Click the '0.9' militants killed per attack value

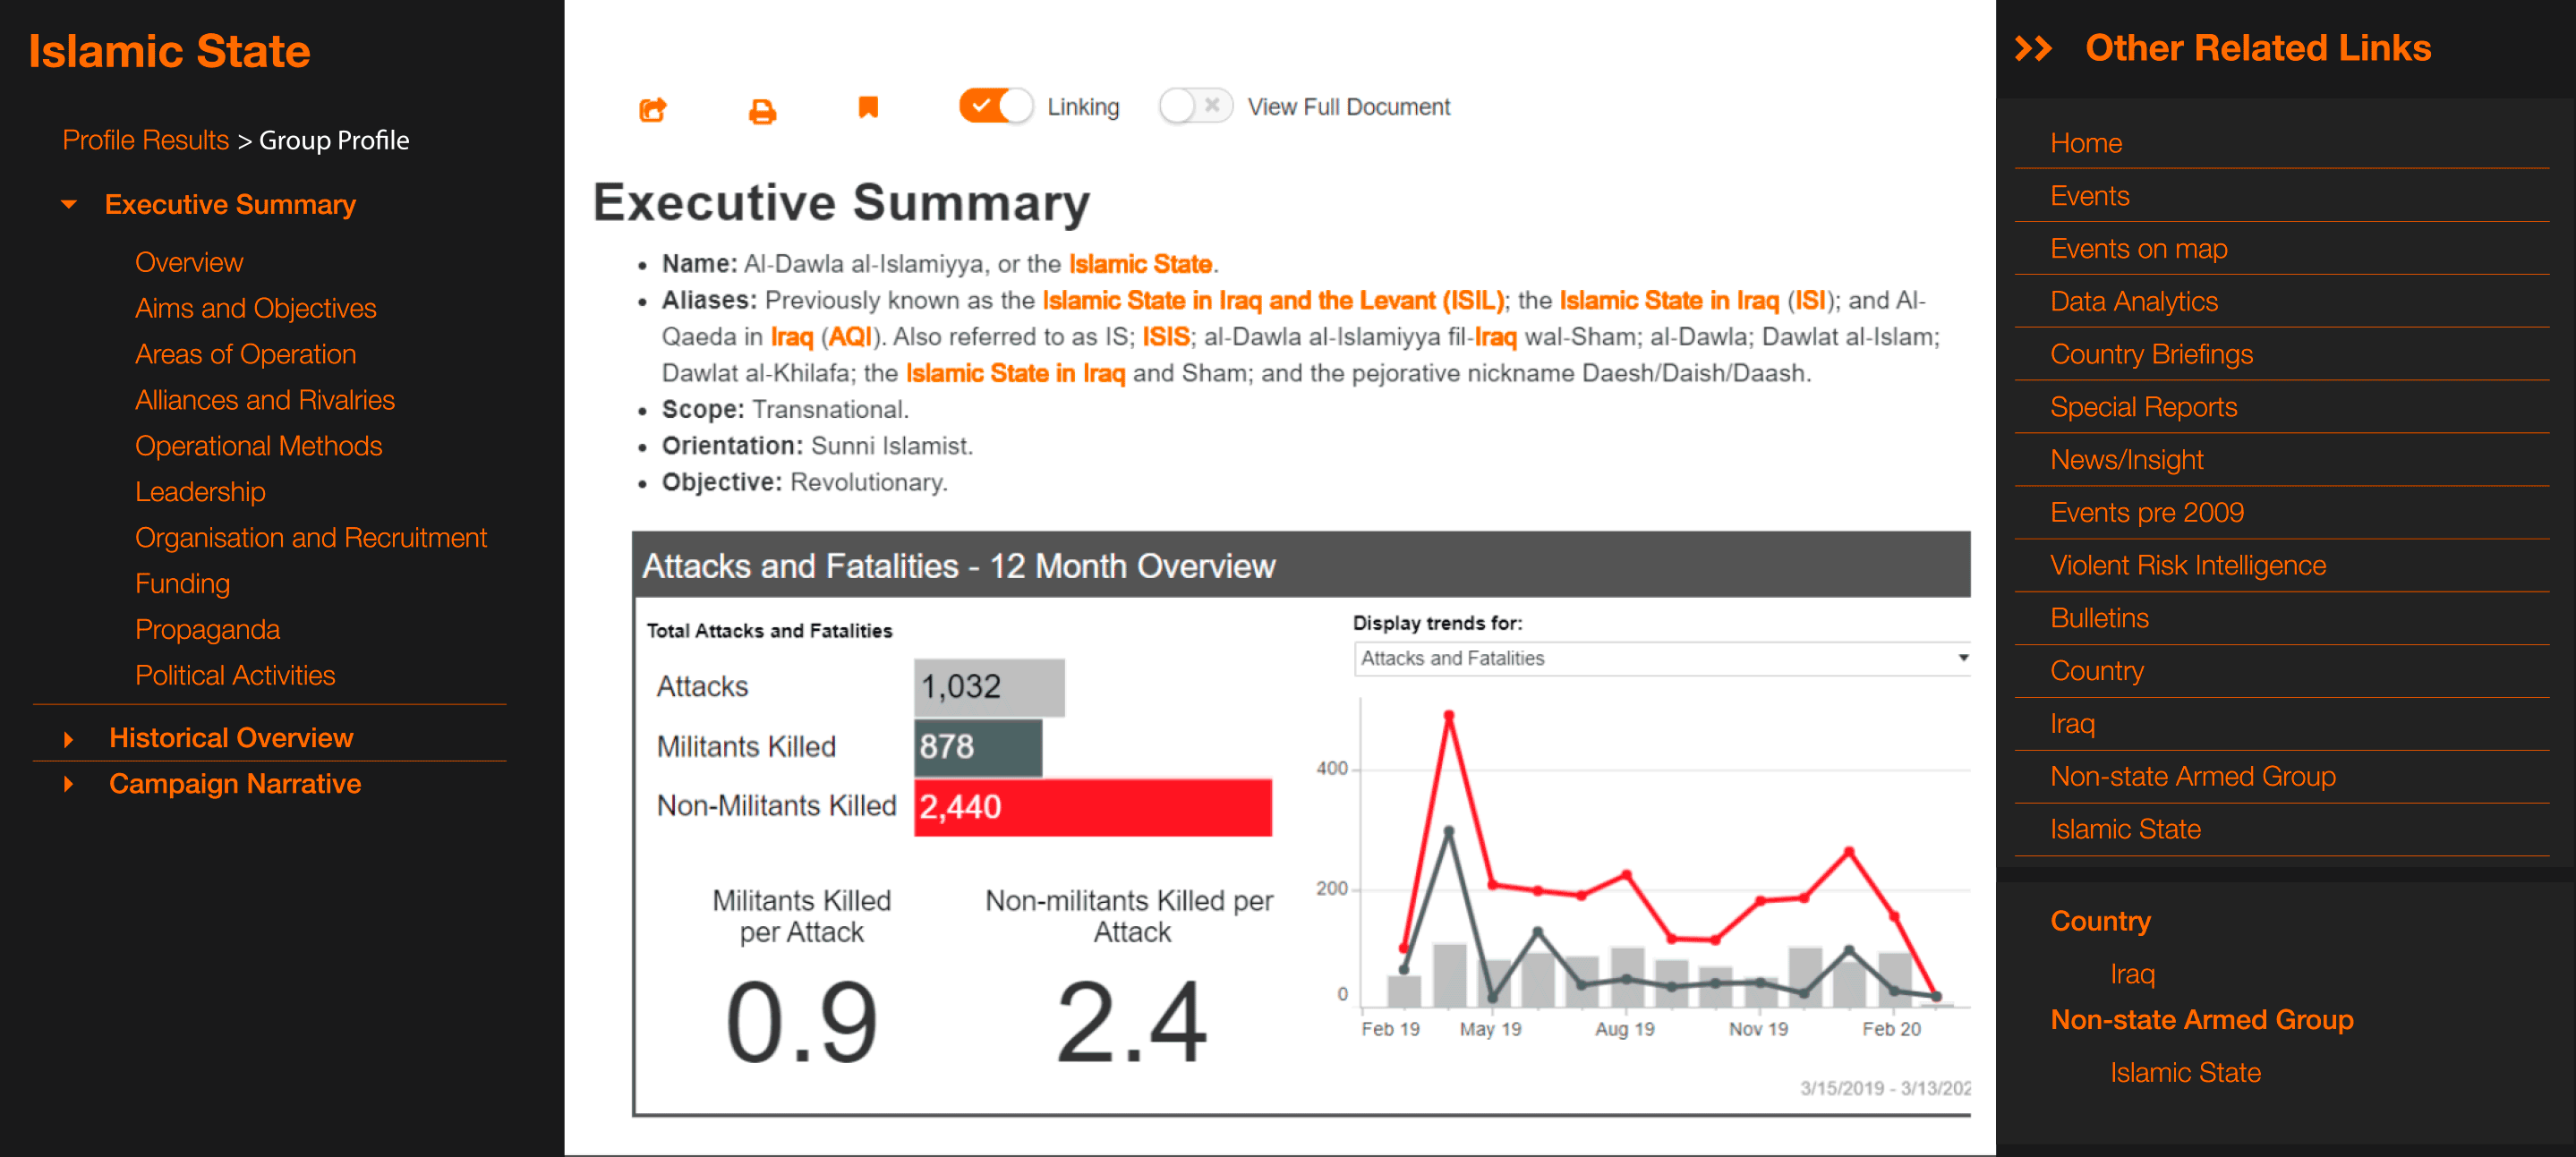tap(801, 1022)
